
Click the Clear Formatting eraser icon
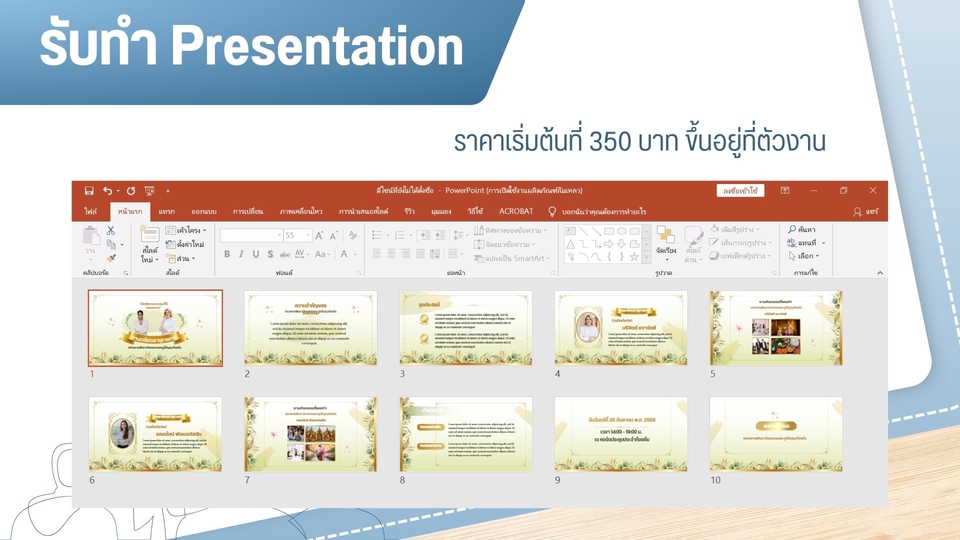coord(353,235)
